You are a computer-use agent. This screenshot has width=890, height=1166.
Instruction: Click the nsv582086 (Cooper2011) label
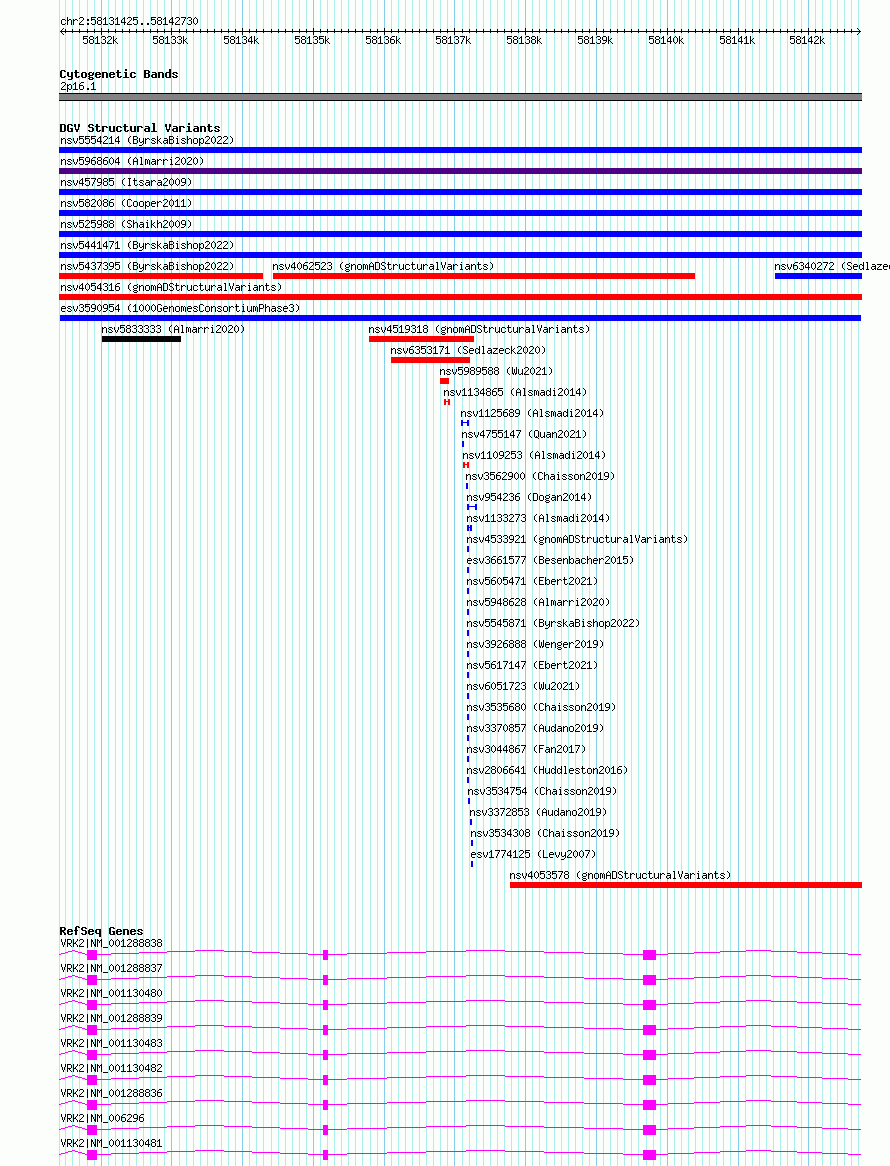pos(126,203)
